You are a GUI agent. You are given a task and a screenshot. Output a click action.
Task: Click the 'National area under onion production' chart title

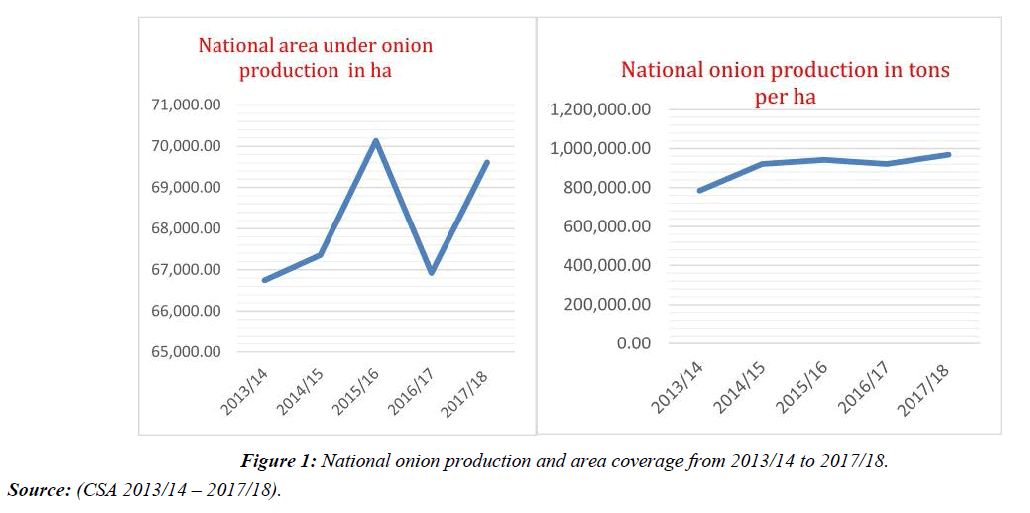[315, 57]
